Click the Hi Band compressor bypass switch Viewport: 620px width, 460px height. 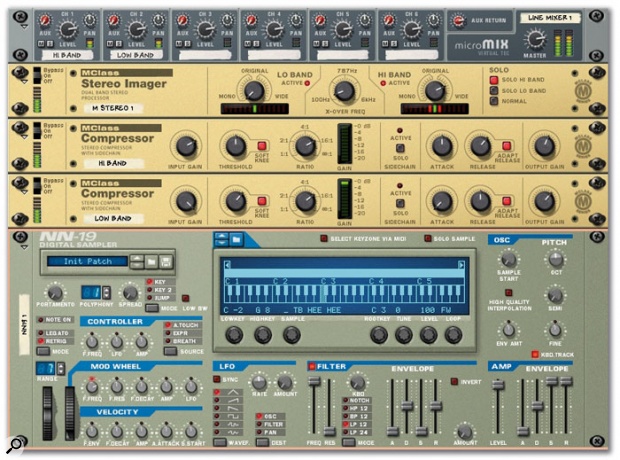pyautogui.click(x=37, y=131)
